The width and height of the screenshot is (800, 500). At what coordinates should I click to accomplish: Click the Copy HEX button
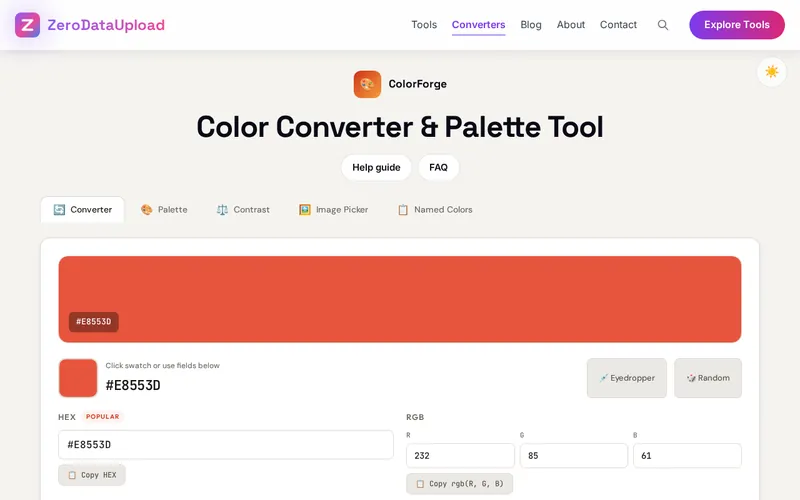point(92,475)
